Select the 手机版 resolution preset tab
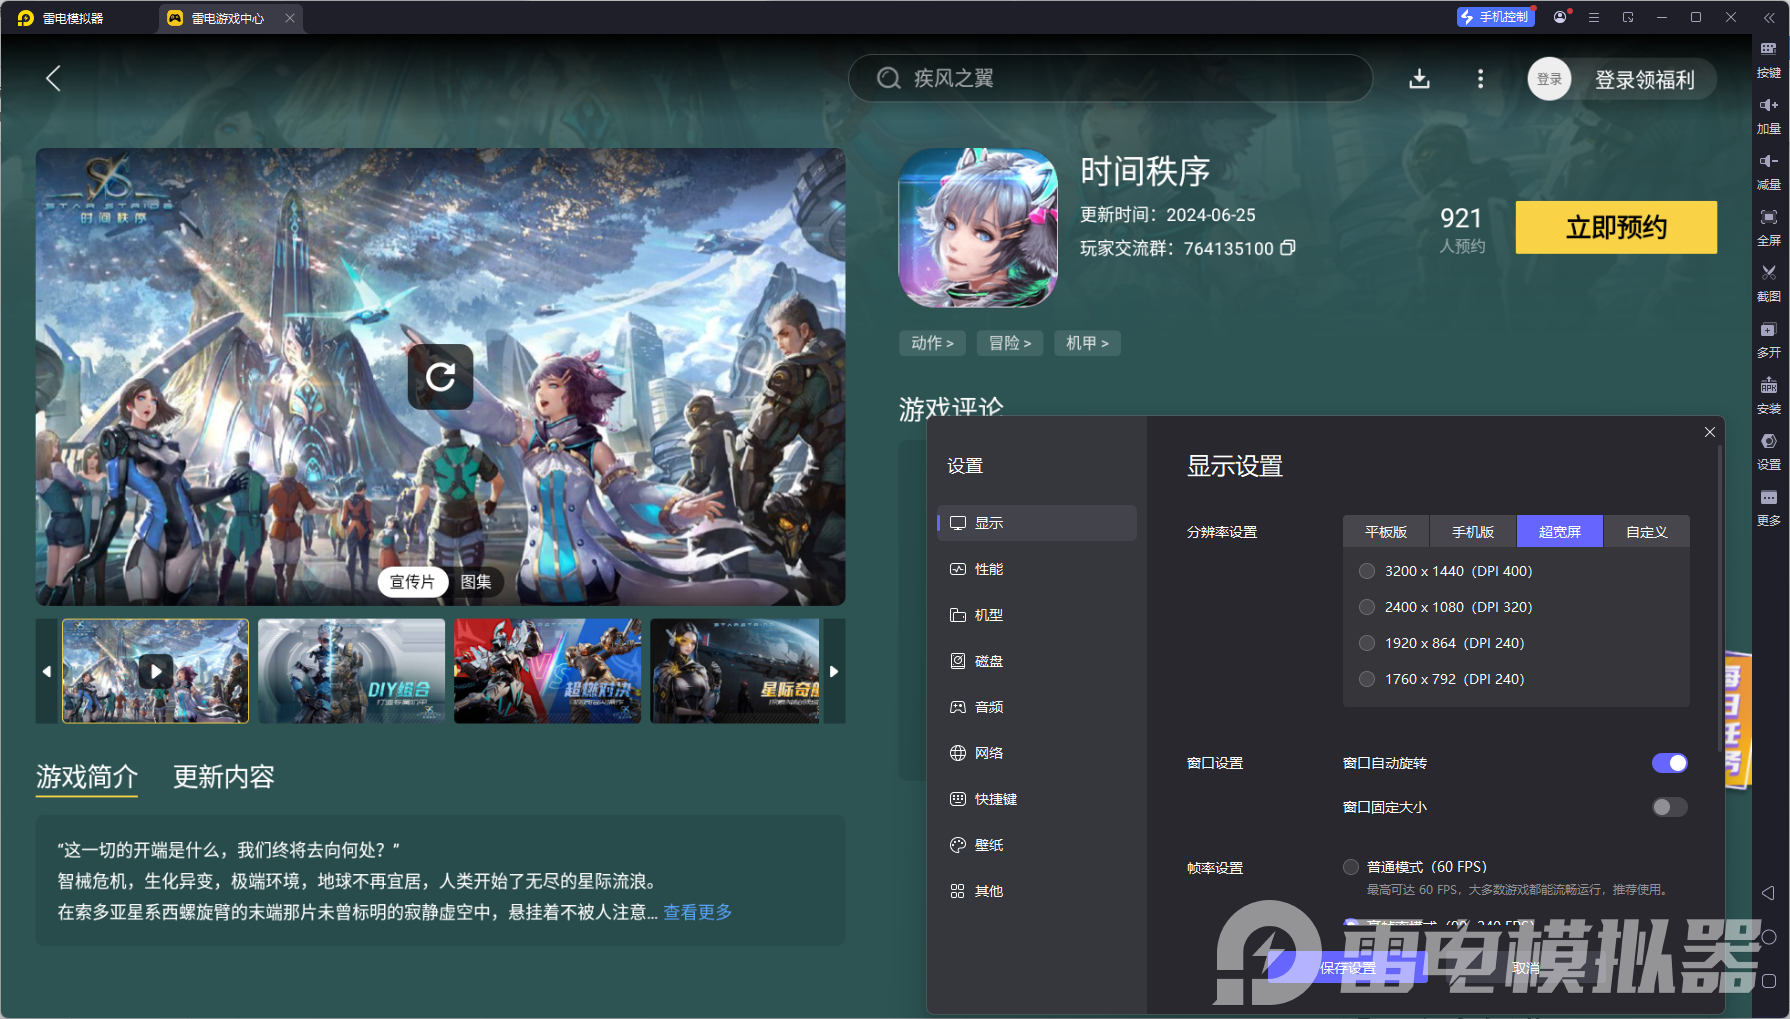This screenshot has height=1019, width=1790. coord(1472,531)
